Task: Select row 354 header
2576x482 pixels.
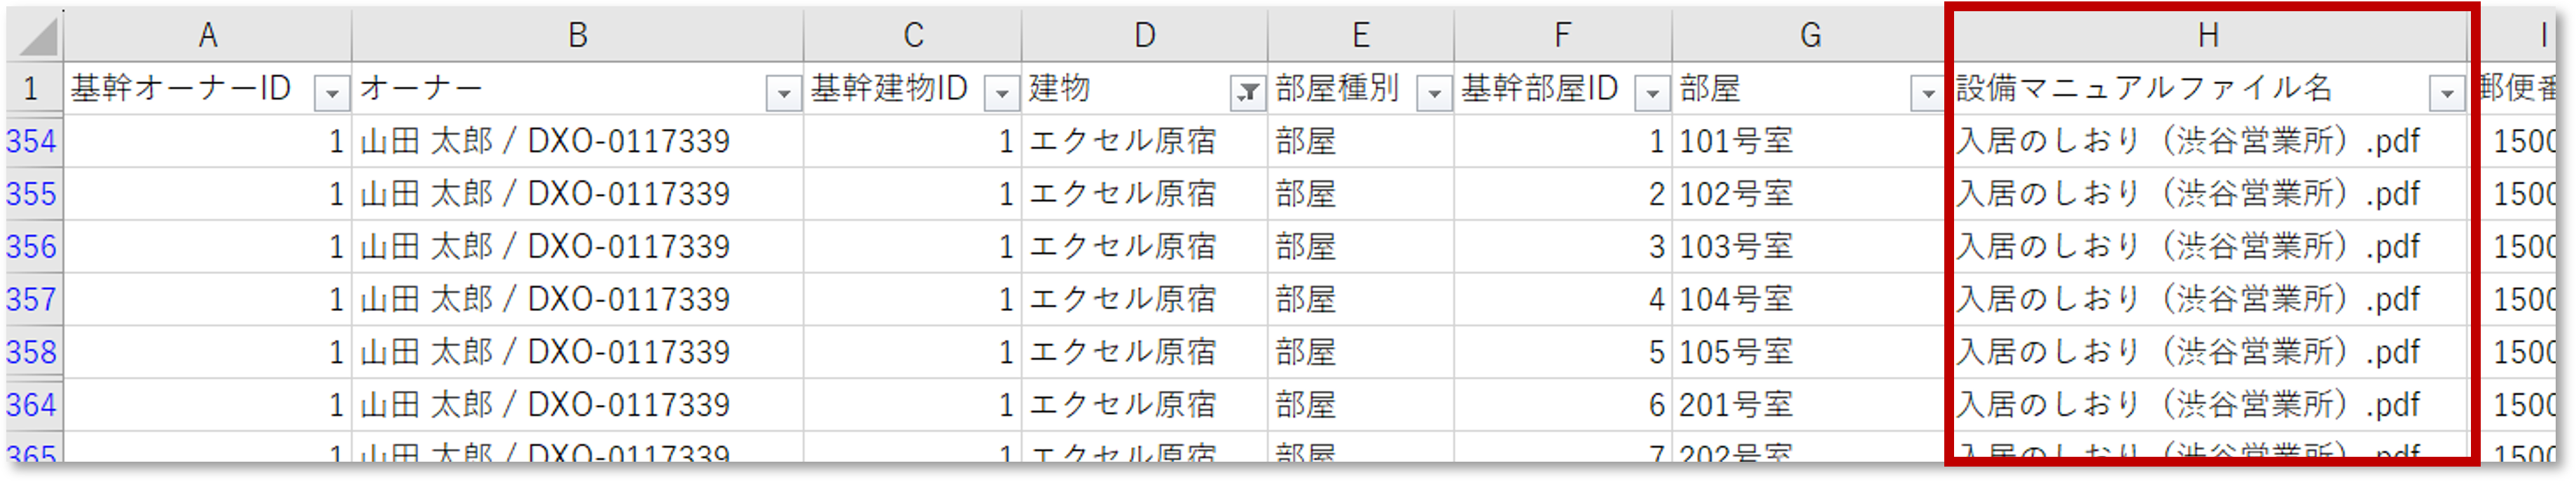Action: point(32,141)
